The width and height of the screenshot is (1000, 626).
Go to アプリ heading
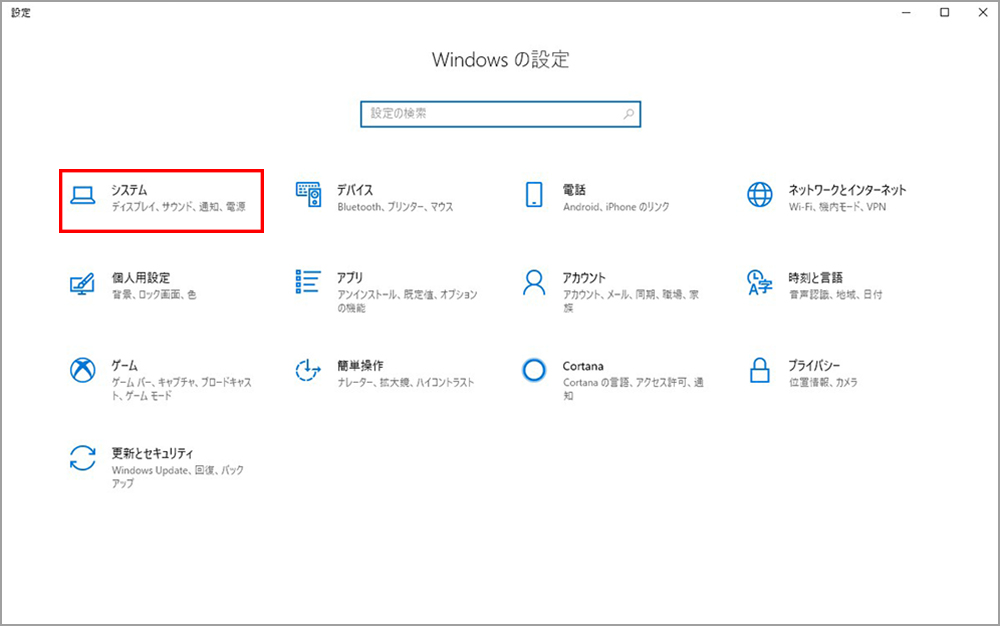(x=350, y=278)
